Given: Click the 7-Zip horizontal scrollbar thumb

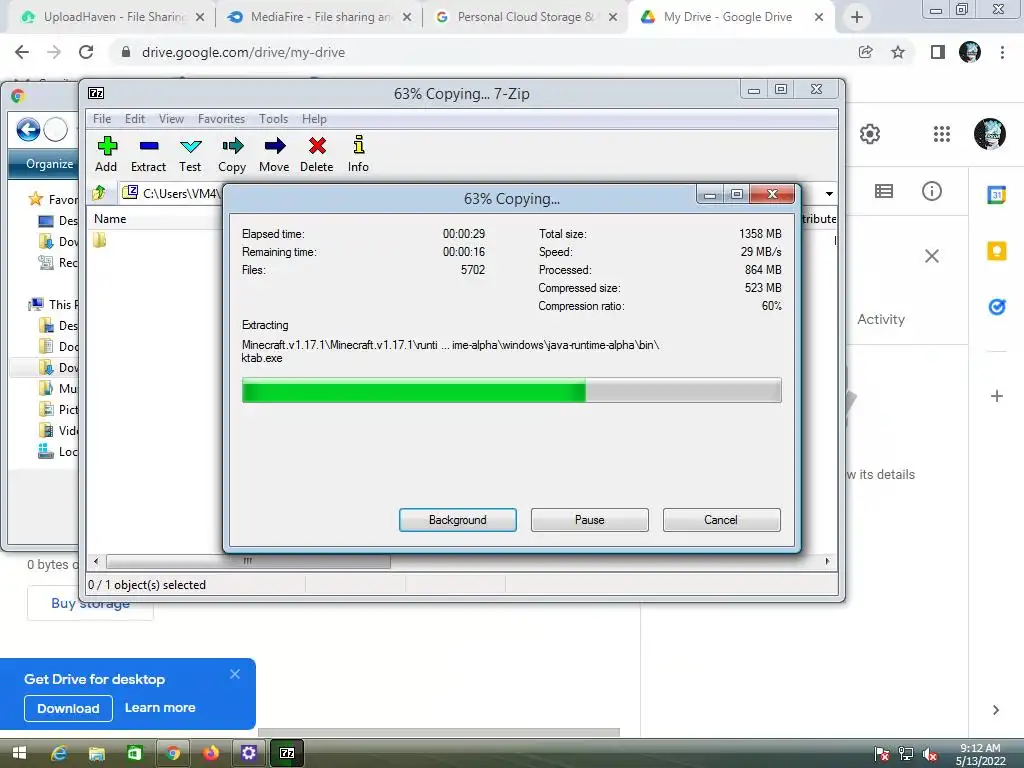Looking at the screenshot, I should (x=248, y=561).
